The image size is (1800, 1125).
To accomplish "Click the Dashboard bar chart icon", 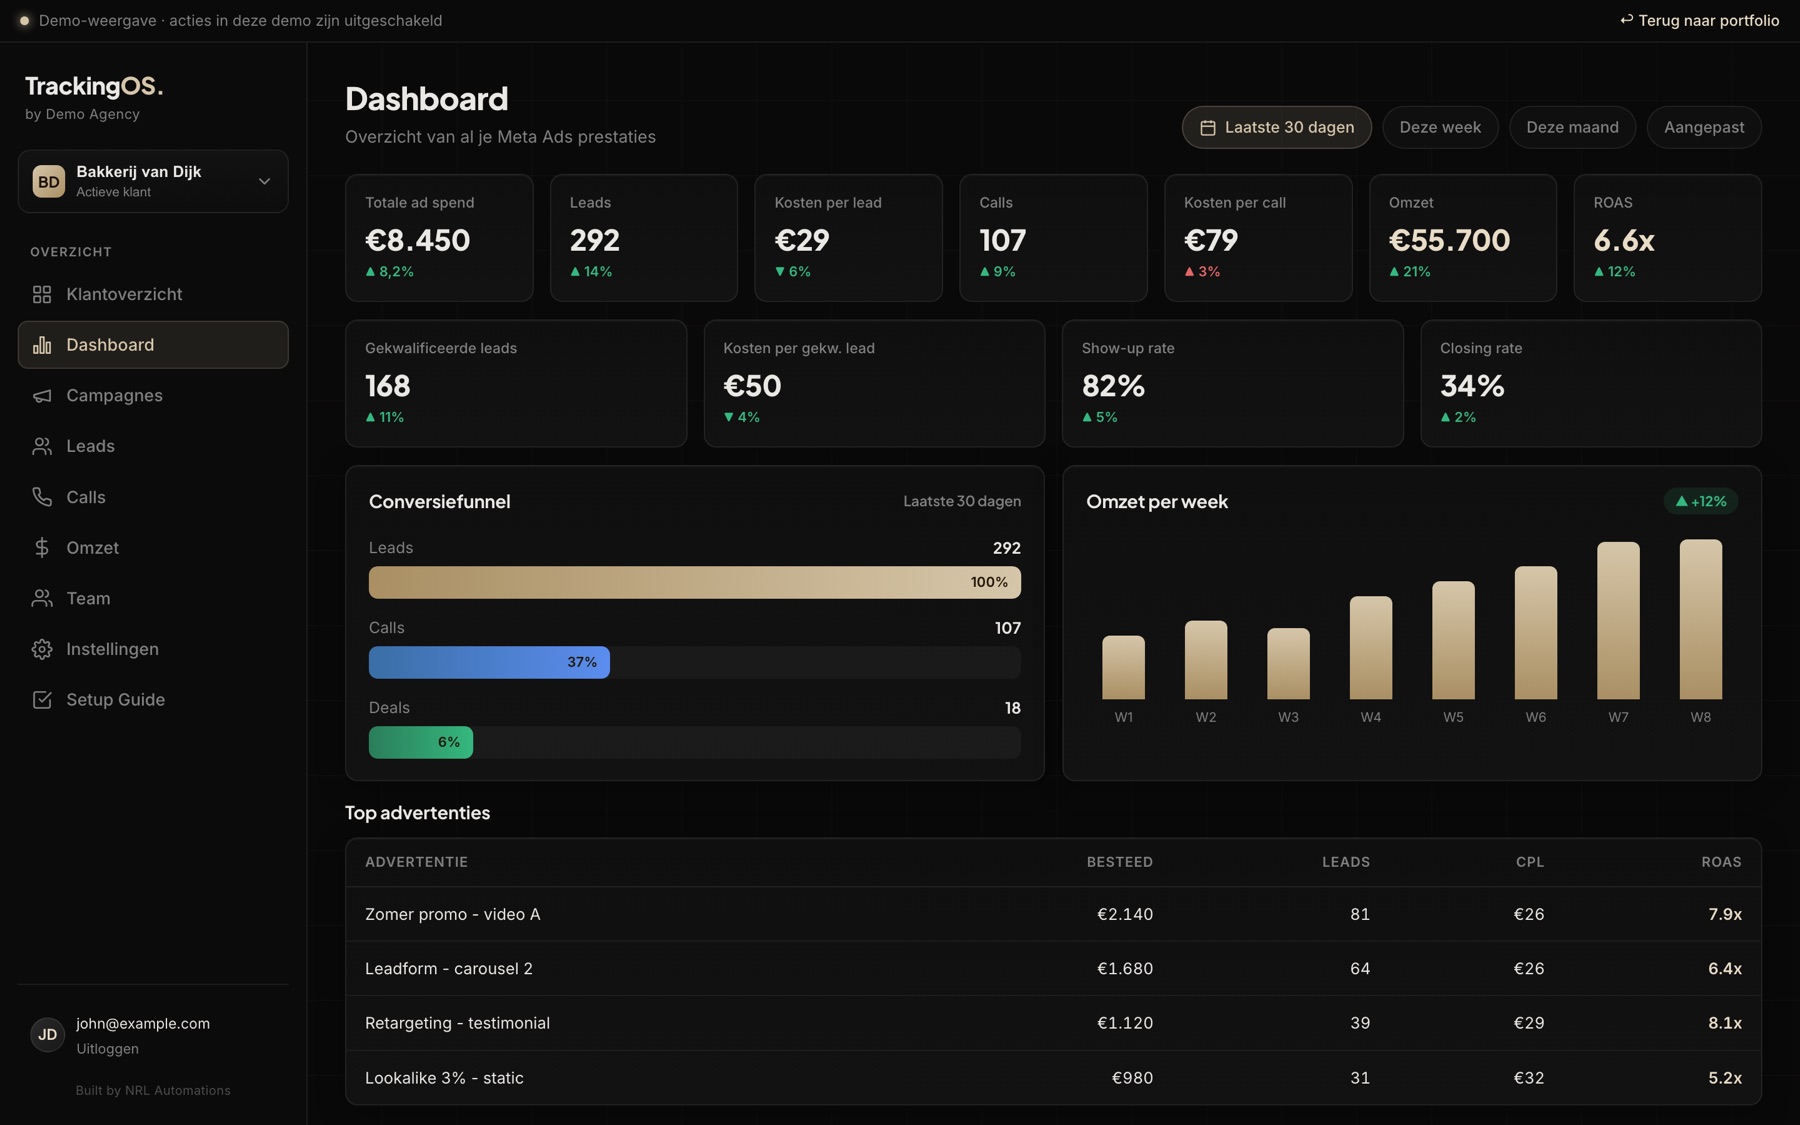I will click(x=42, y=345).
